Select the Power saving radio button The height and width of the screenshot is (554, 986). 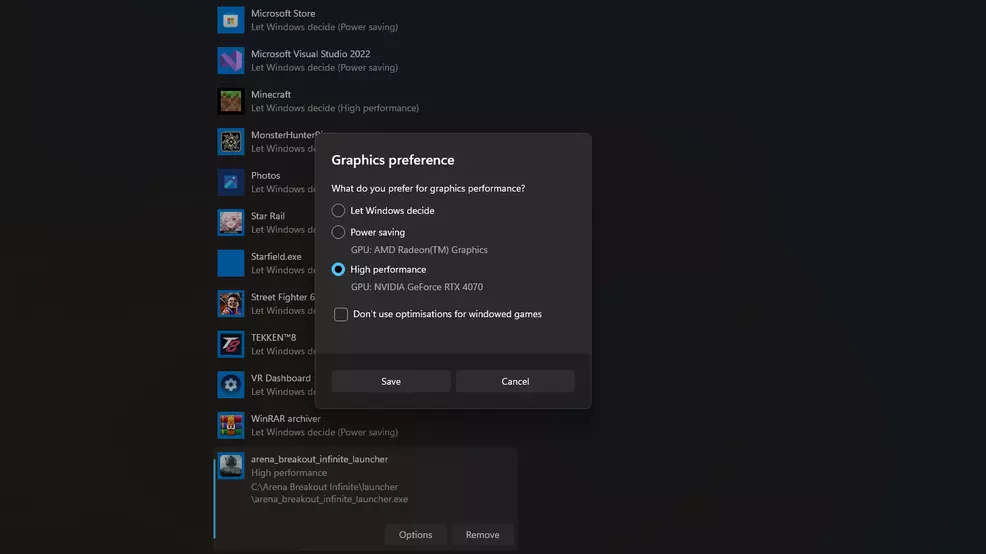[x=338, y=232]
